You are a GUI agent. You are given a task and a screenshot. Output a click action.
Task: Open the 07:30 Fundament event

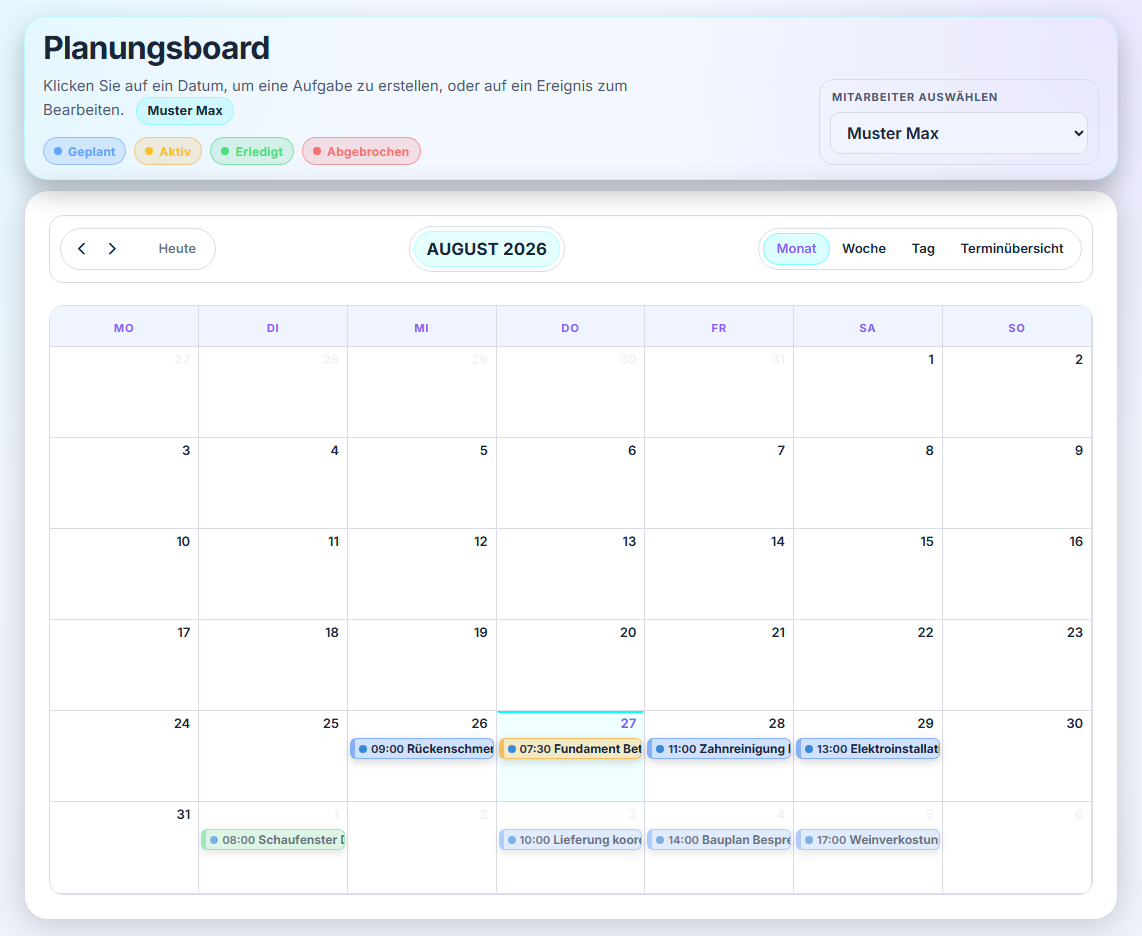point(570,749)
